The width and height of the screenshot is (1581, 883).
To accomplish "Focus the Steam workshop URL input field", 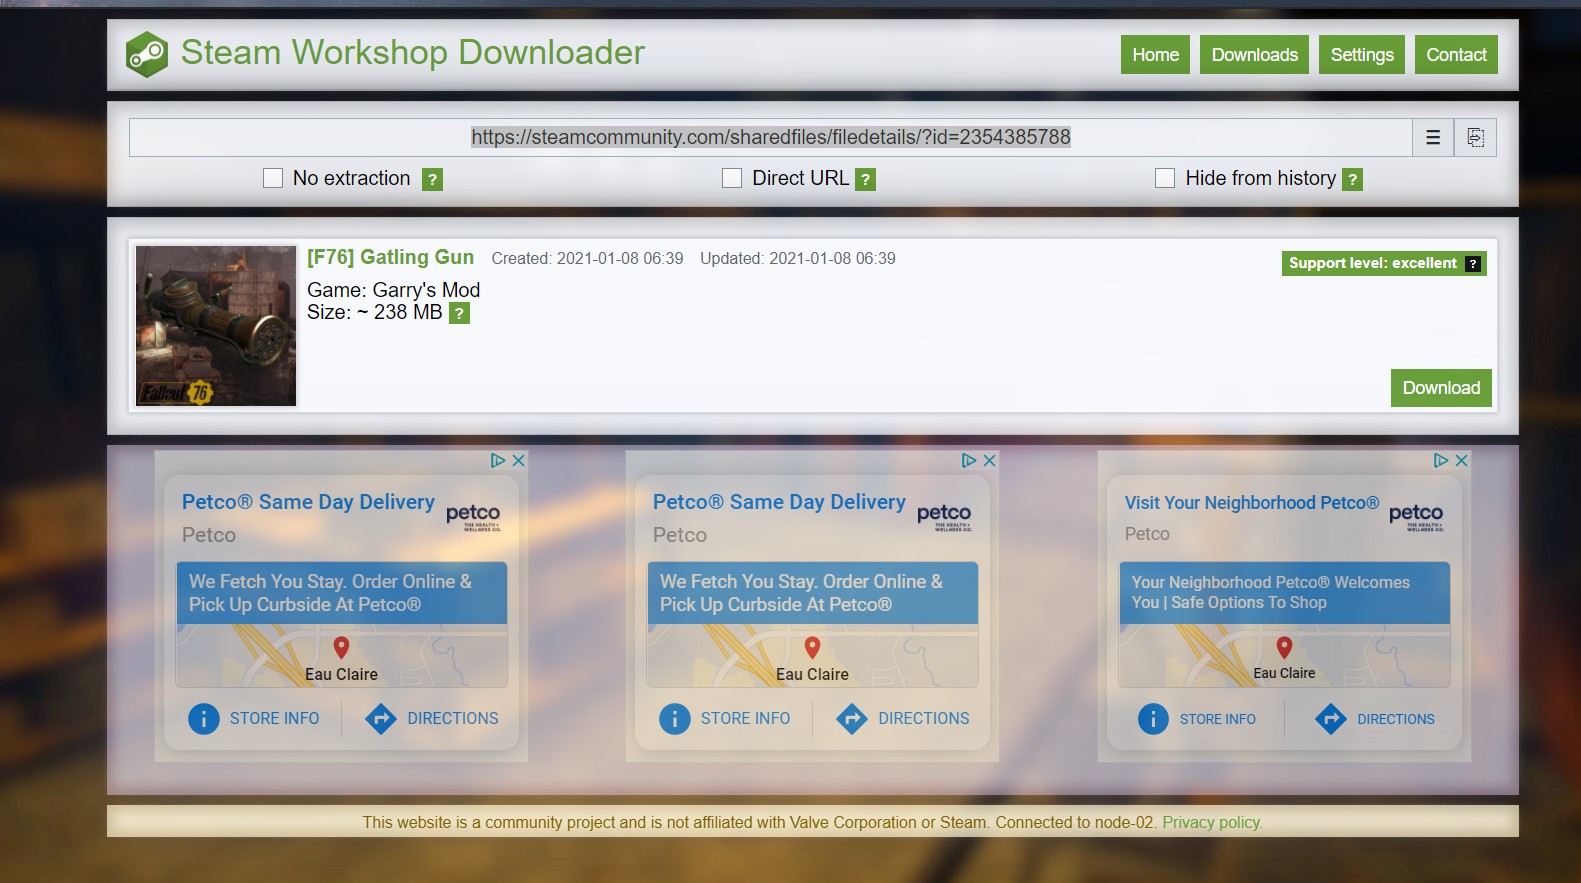I will [x=770, y=137].
